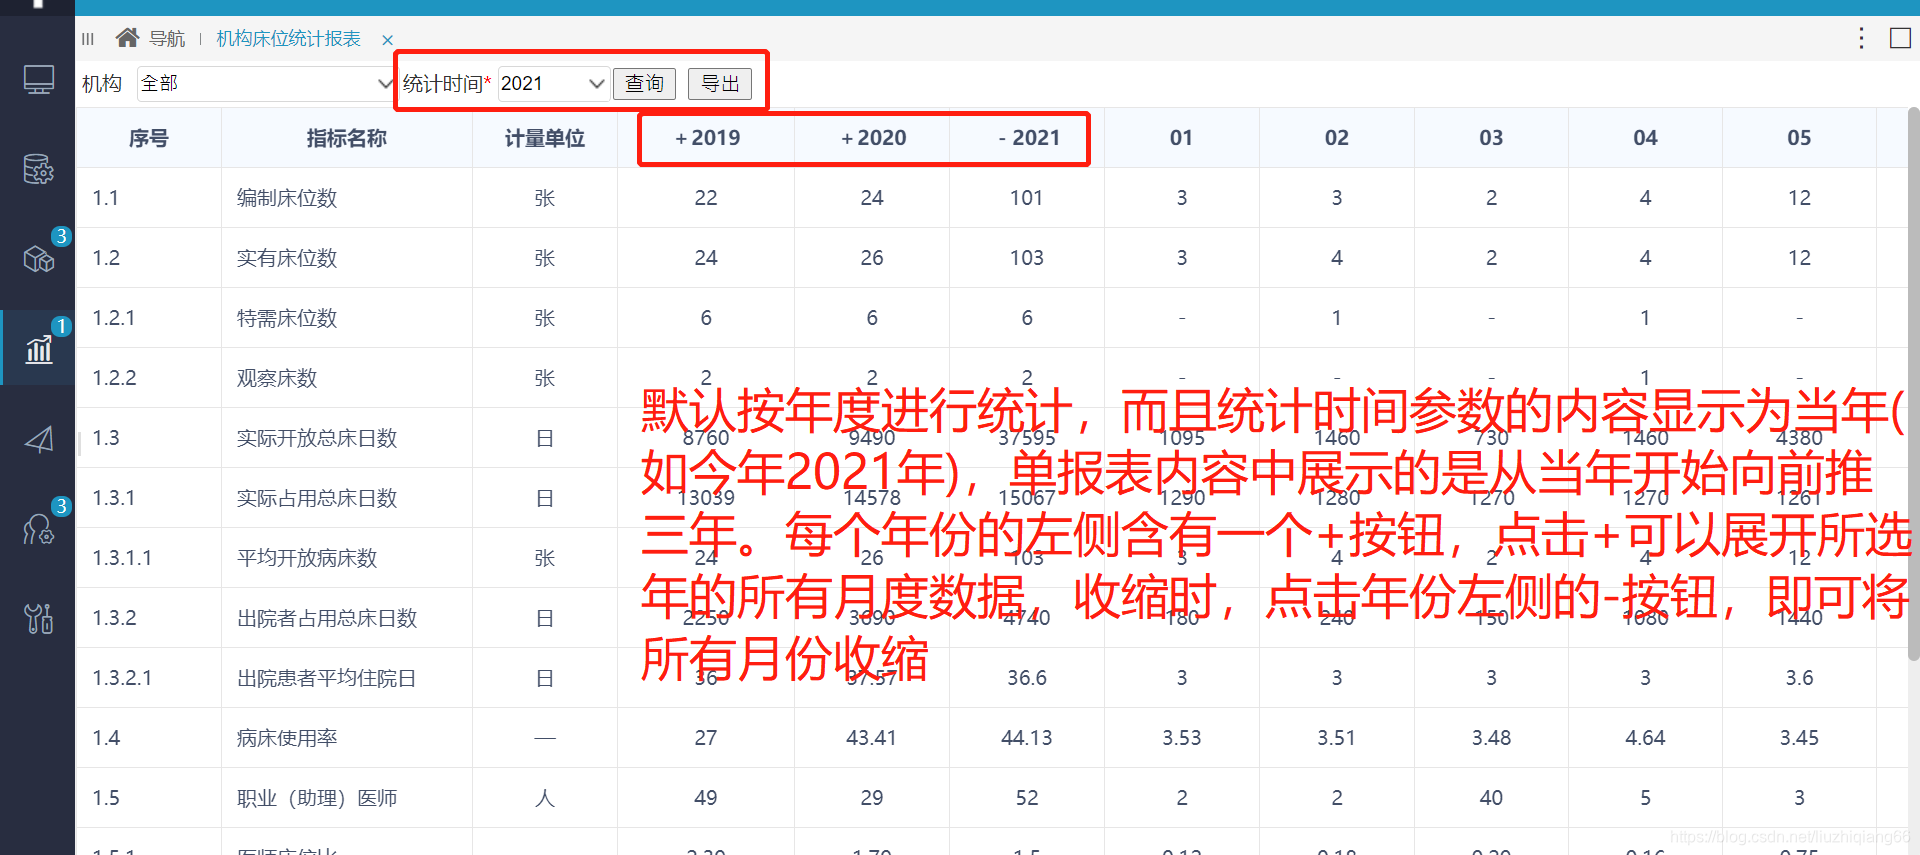Click the 序号 column header

pos(148,138)
